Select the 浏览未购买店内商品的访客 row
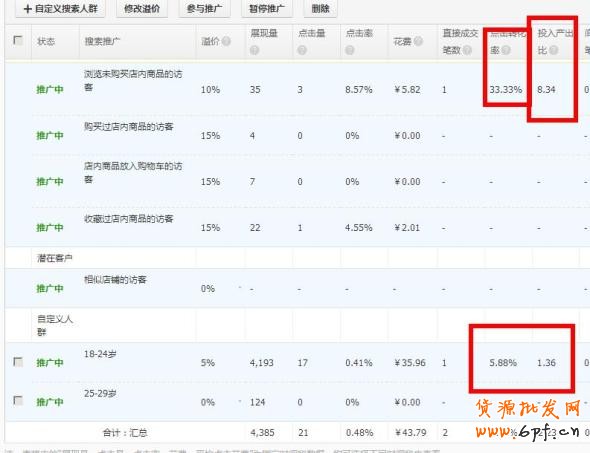This screenshot has height=453, width=590. [x=297, y=90]
